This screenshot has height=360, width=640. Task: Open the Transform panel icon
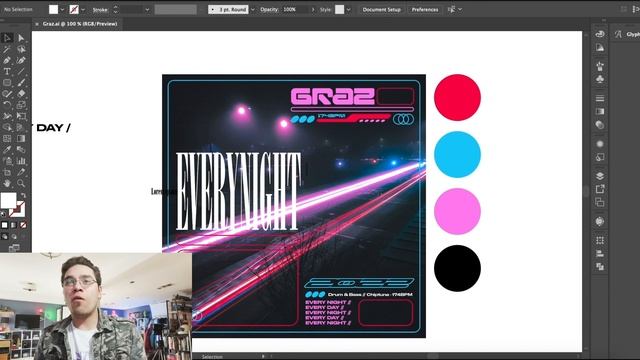click(x=600, y=240)
